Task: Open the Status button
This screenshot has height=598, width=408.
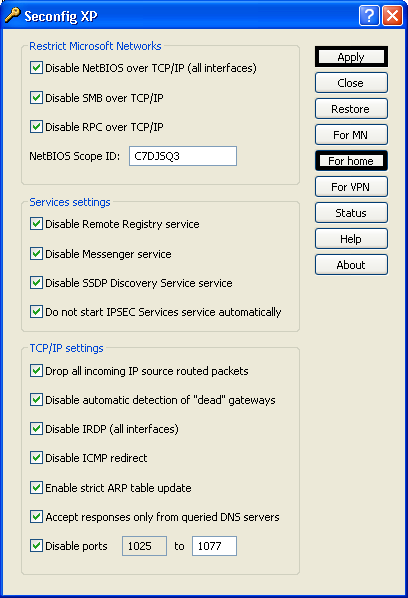Action: pos(351,212)
